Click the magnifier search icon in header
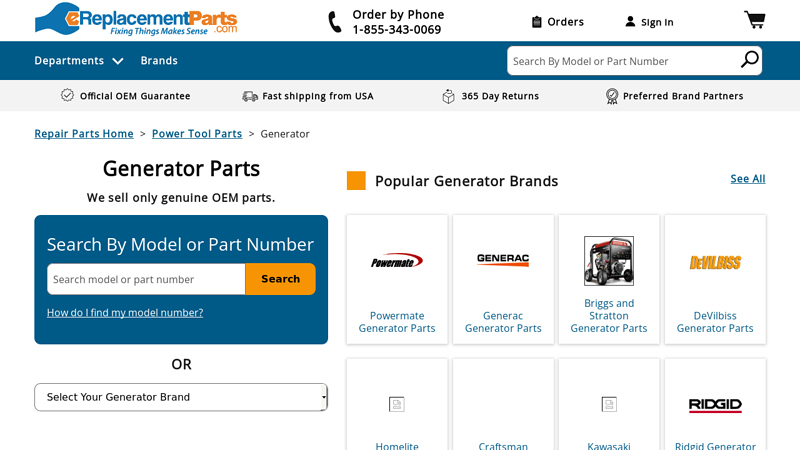This screenshot has height=450, width=800. pyautogui.click(x=749, y=60)
